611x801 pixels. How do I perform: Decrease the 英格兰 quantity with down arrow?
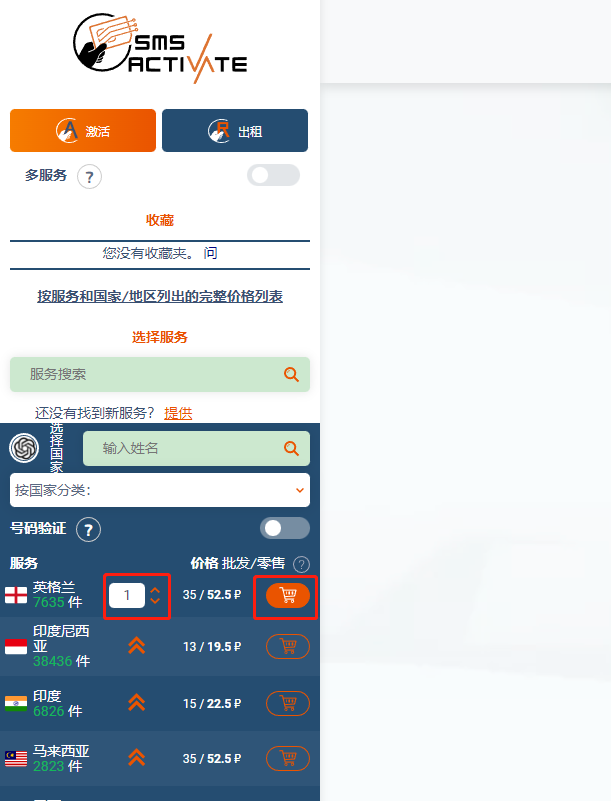(x=155, y=601)
